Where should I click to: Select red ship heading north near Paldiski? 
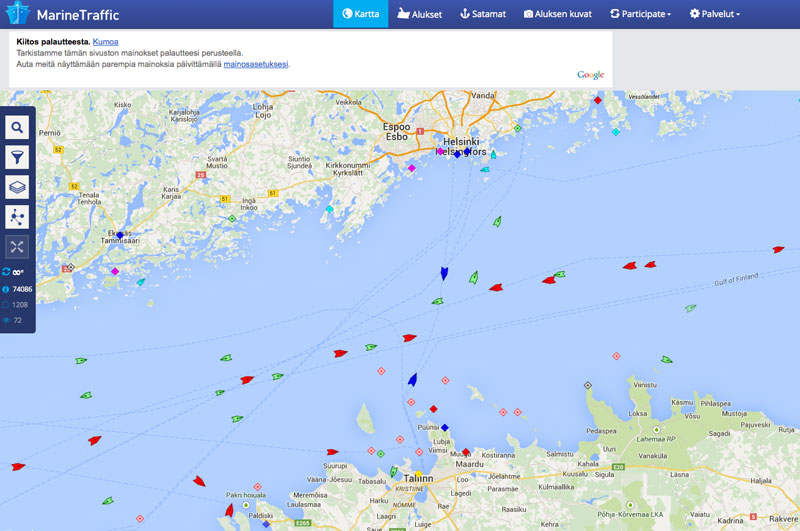[230, 510]
